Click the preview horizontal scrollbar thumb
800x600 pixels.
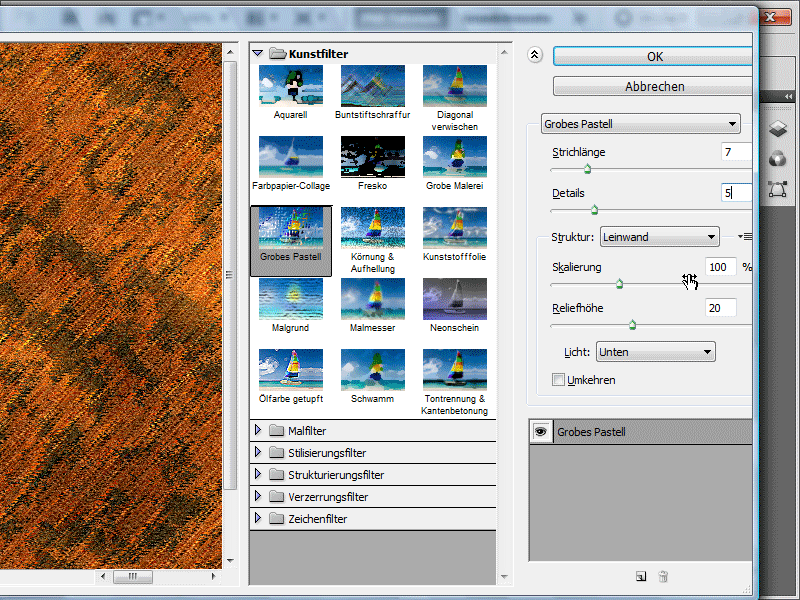[133, 577]
